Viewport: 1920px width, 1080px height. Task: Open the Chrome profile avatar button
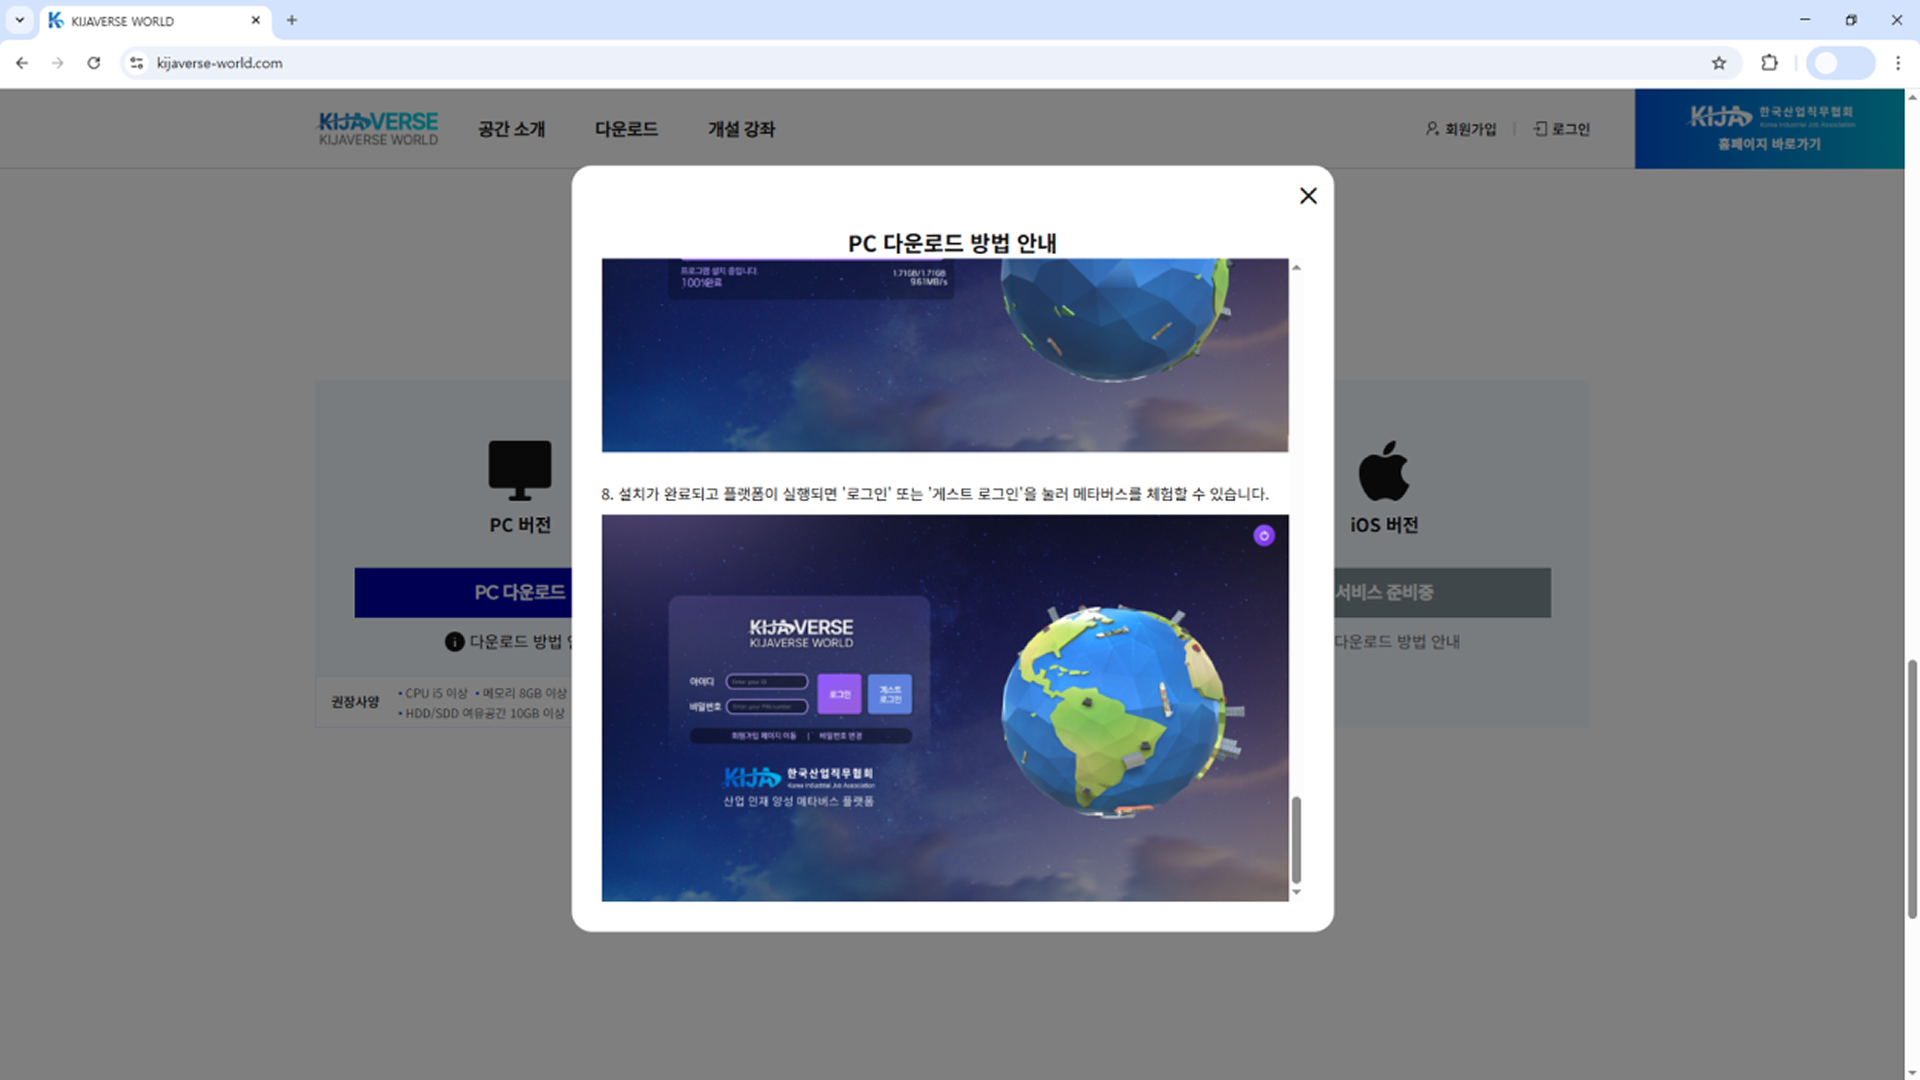point(1840,63)
